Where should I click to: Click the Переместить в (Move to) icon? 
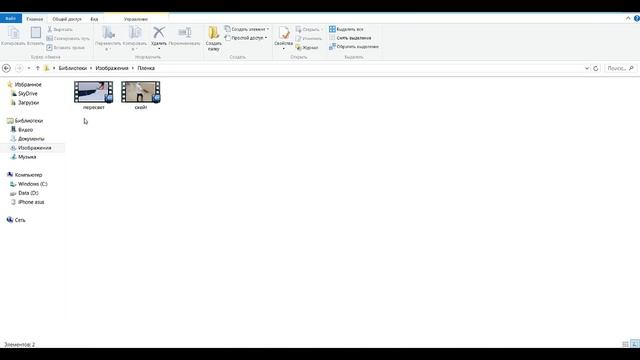(108, 33)
